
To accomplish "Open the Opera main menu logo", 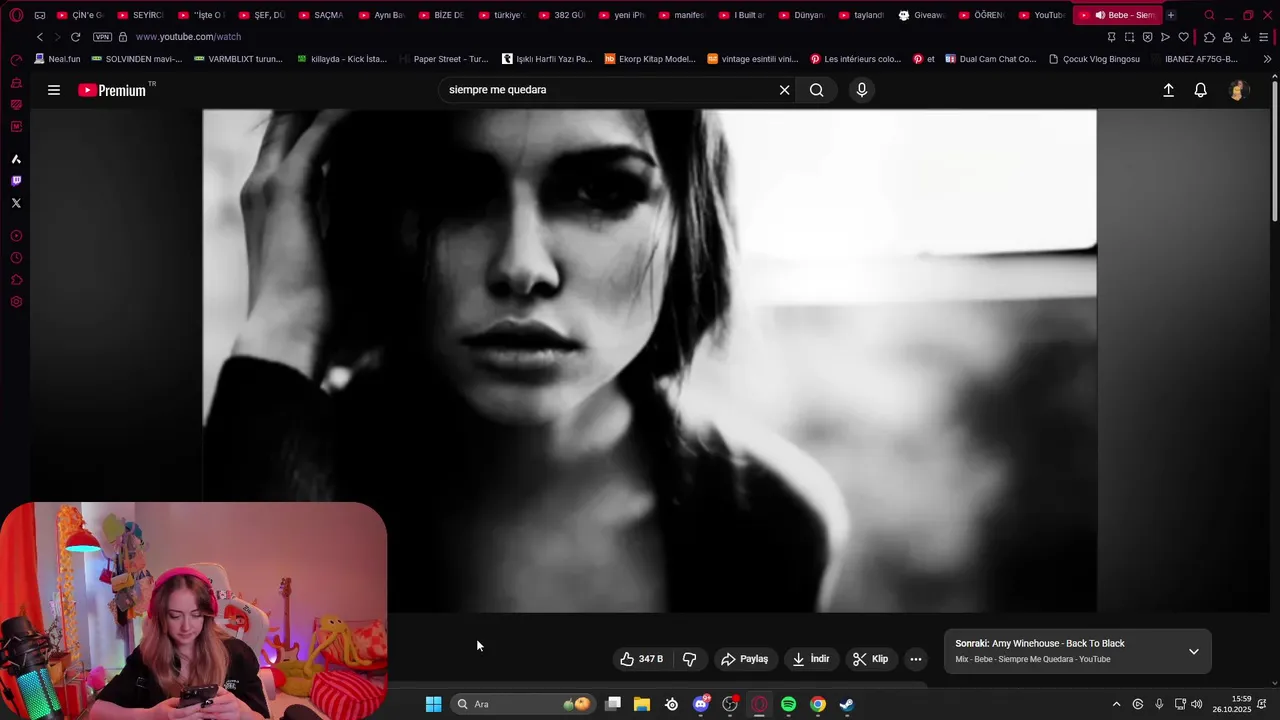I will pos(16,15).
